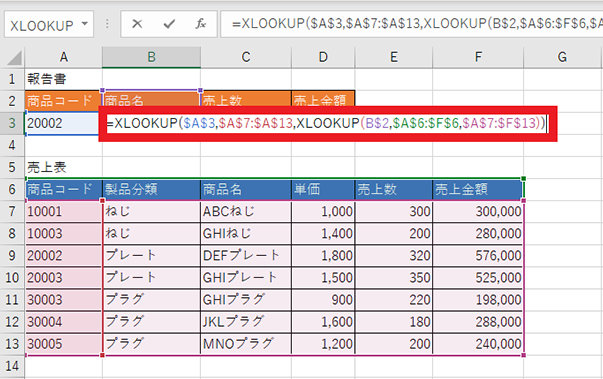Click code cell 10003
This screenshot has height=379, width=603.
coord(63,234)
